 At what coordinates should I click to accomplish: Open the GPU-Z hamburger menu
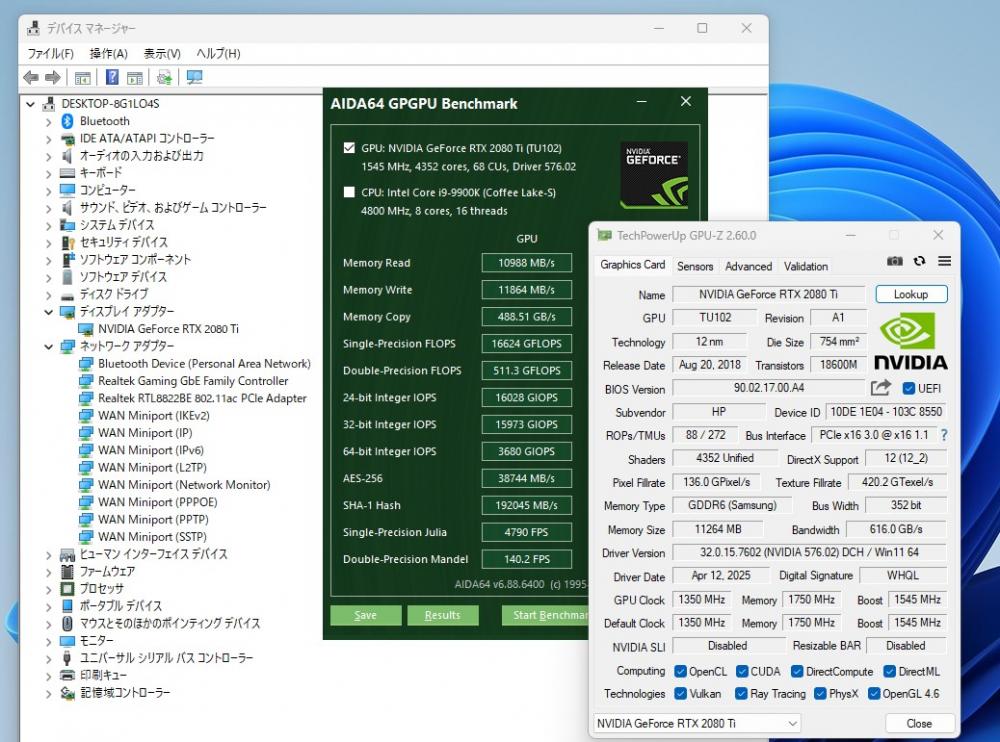click(x=945, y=260)
